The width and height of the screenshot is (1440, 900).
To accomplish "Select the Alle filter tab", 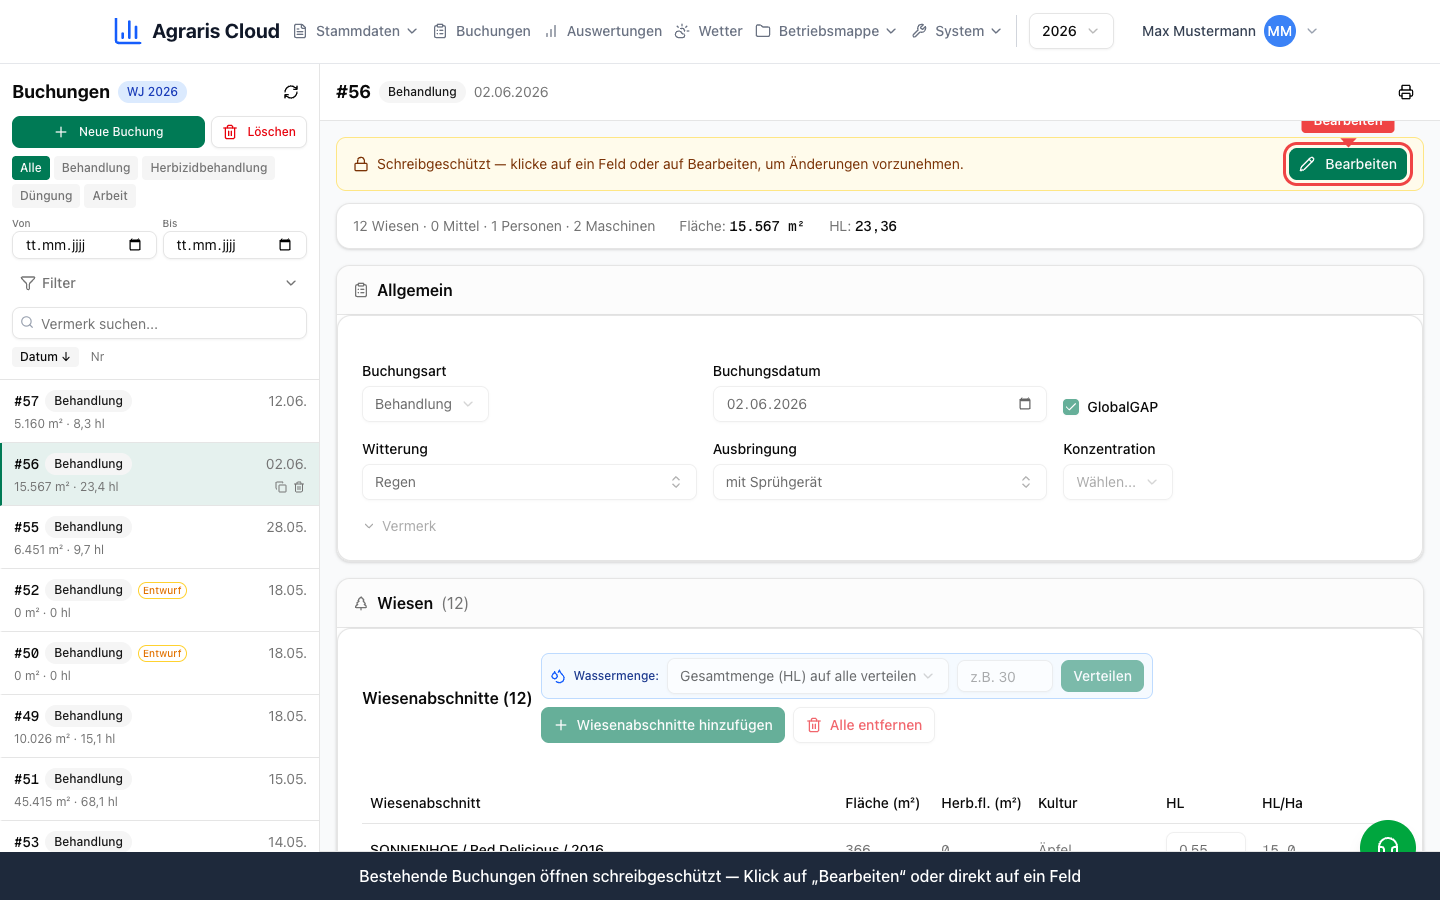I will pyautogui.click(x=31, y=168).
